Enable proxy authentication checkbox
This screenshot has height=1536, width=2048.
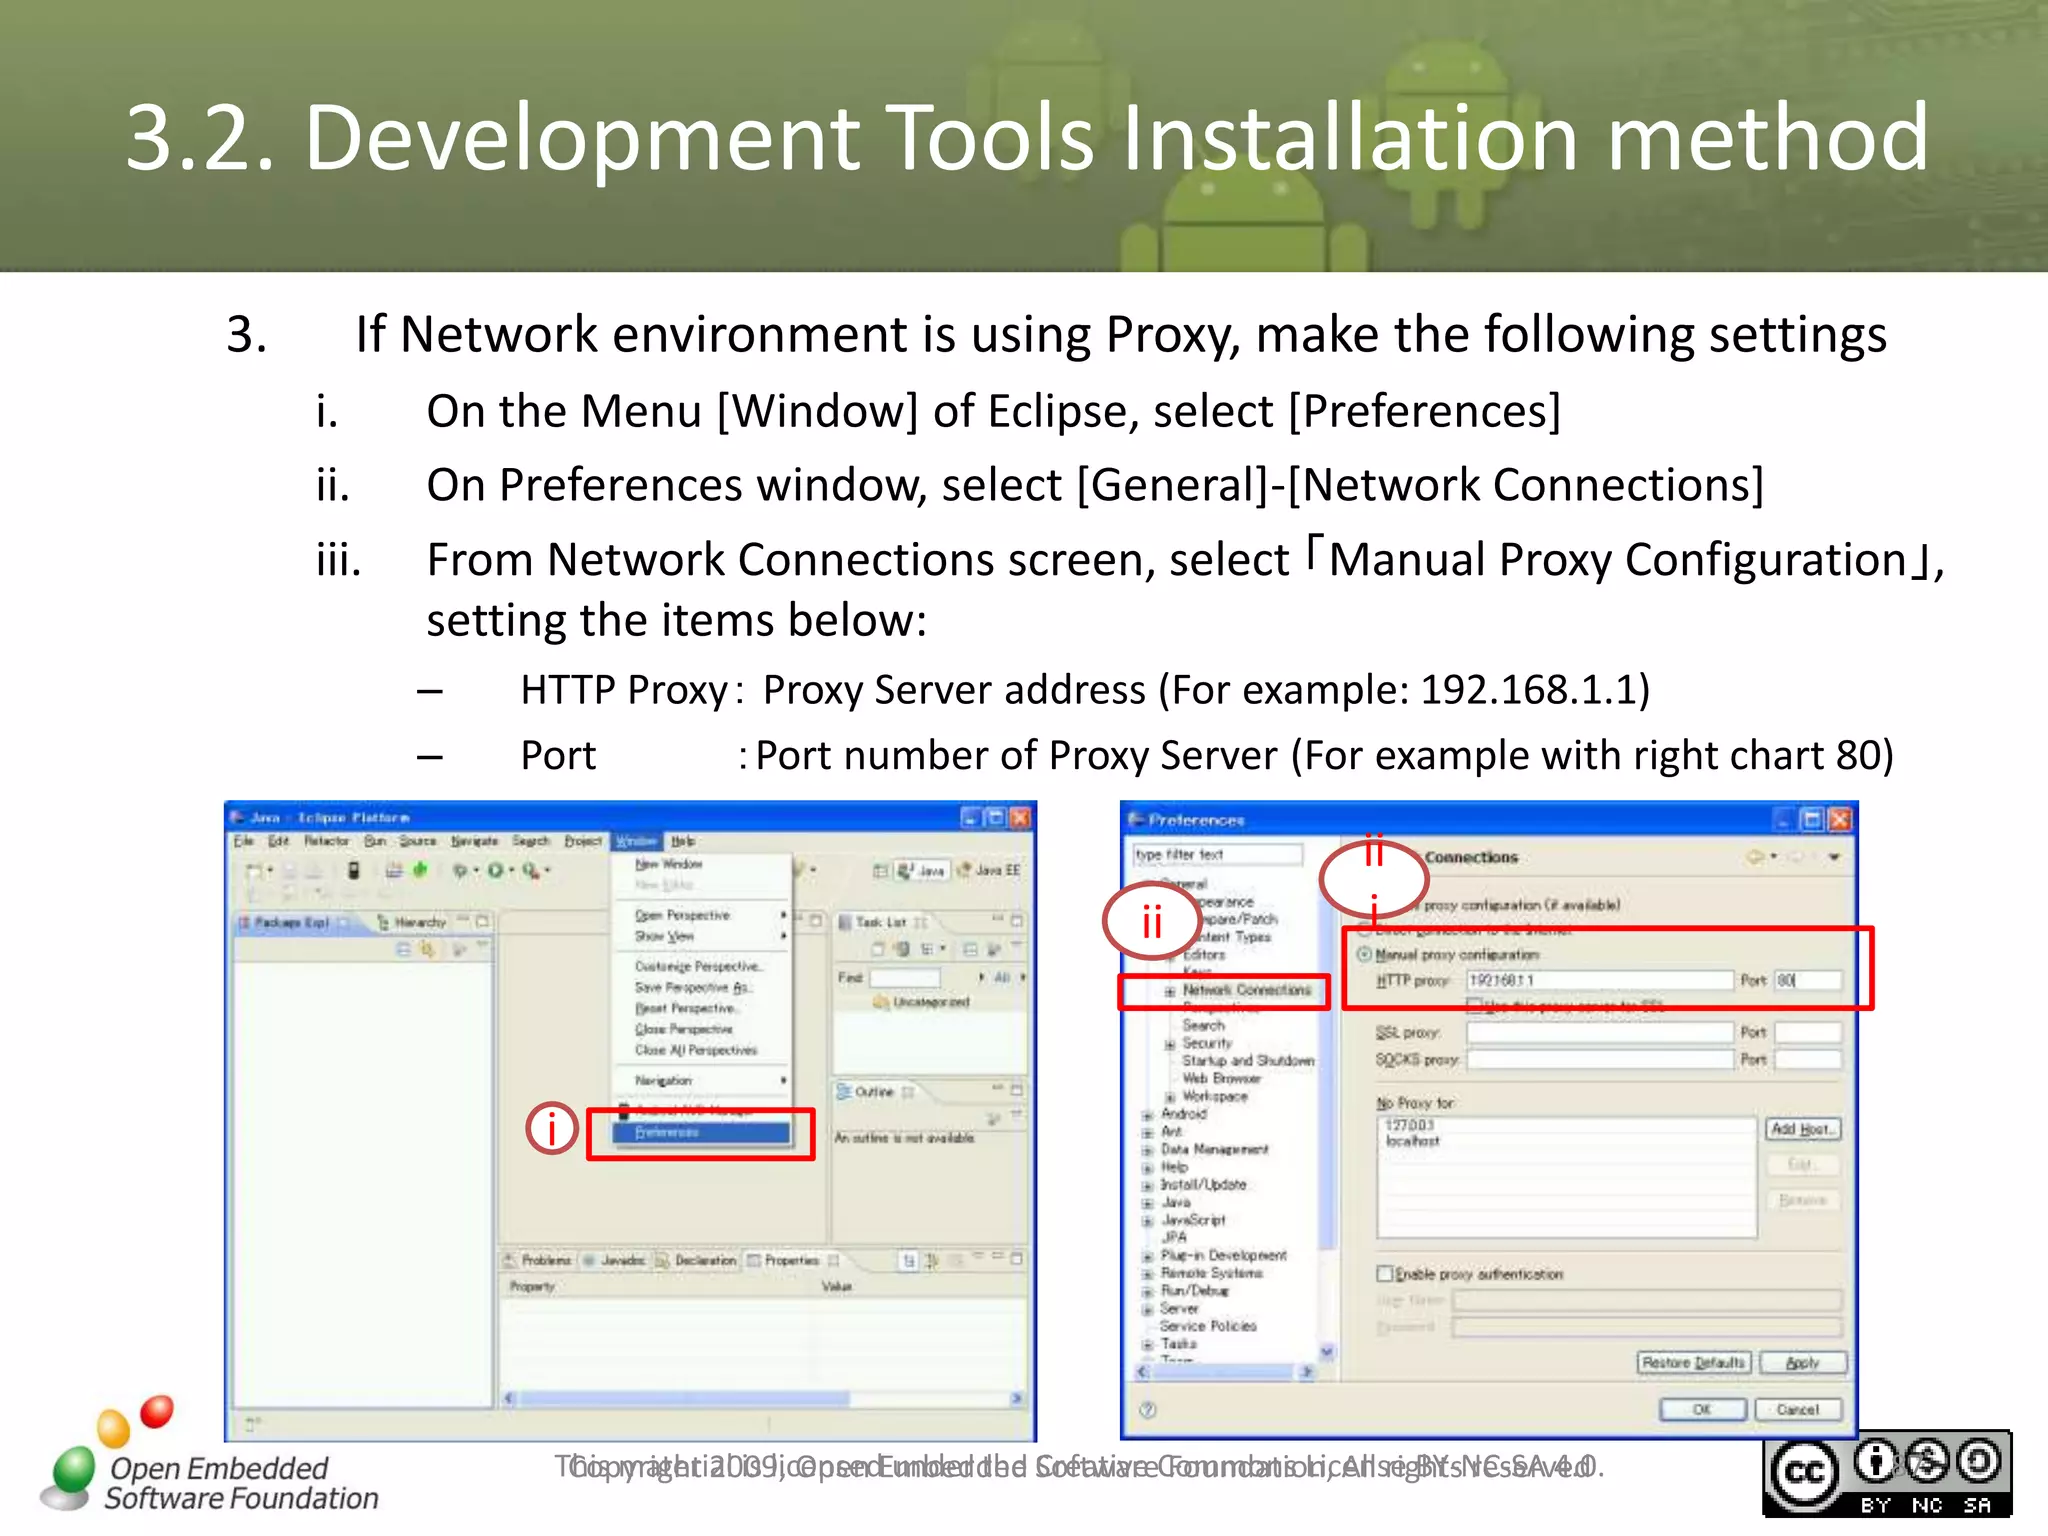pyautogui.click(x=1385, y=1273)
